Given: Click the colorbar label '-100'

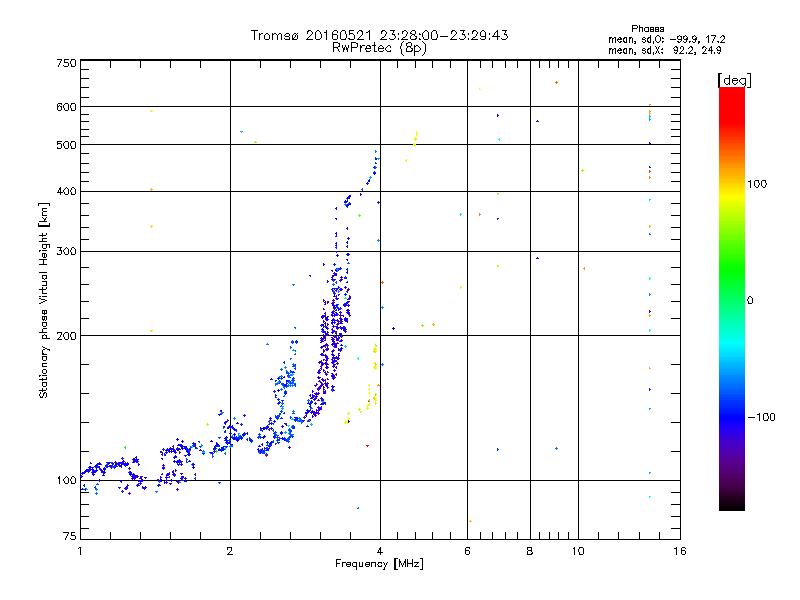Looking at the screenshot, I should (x=761, y=417).
